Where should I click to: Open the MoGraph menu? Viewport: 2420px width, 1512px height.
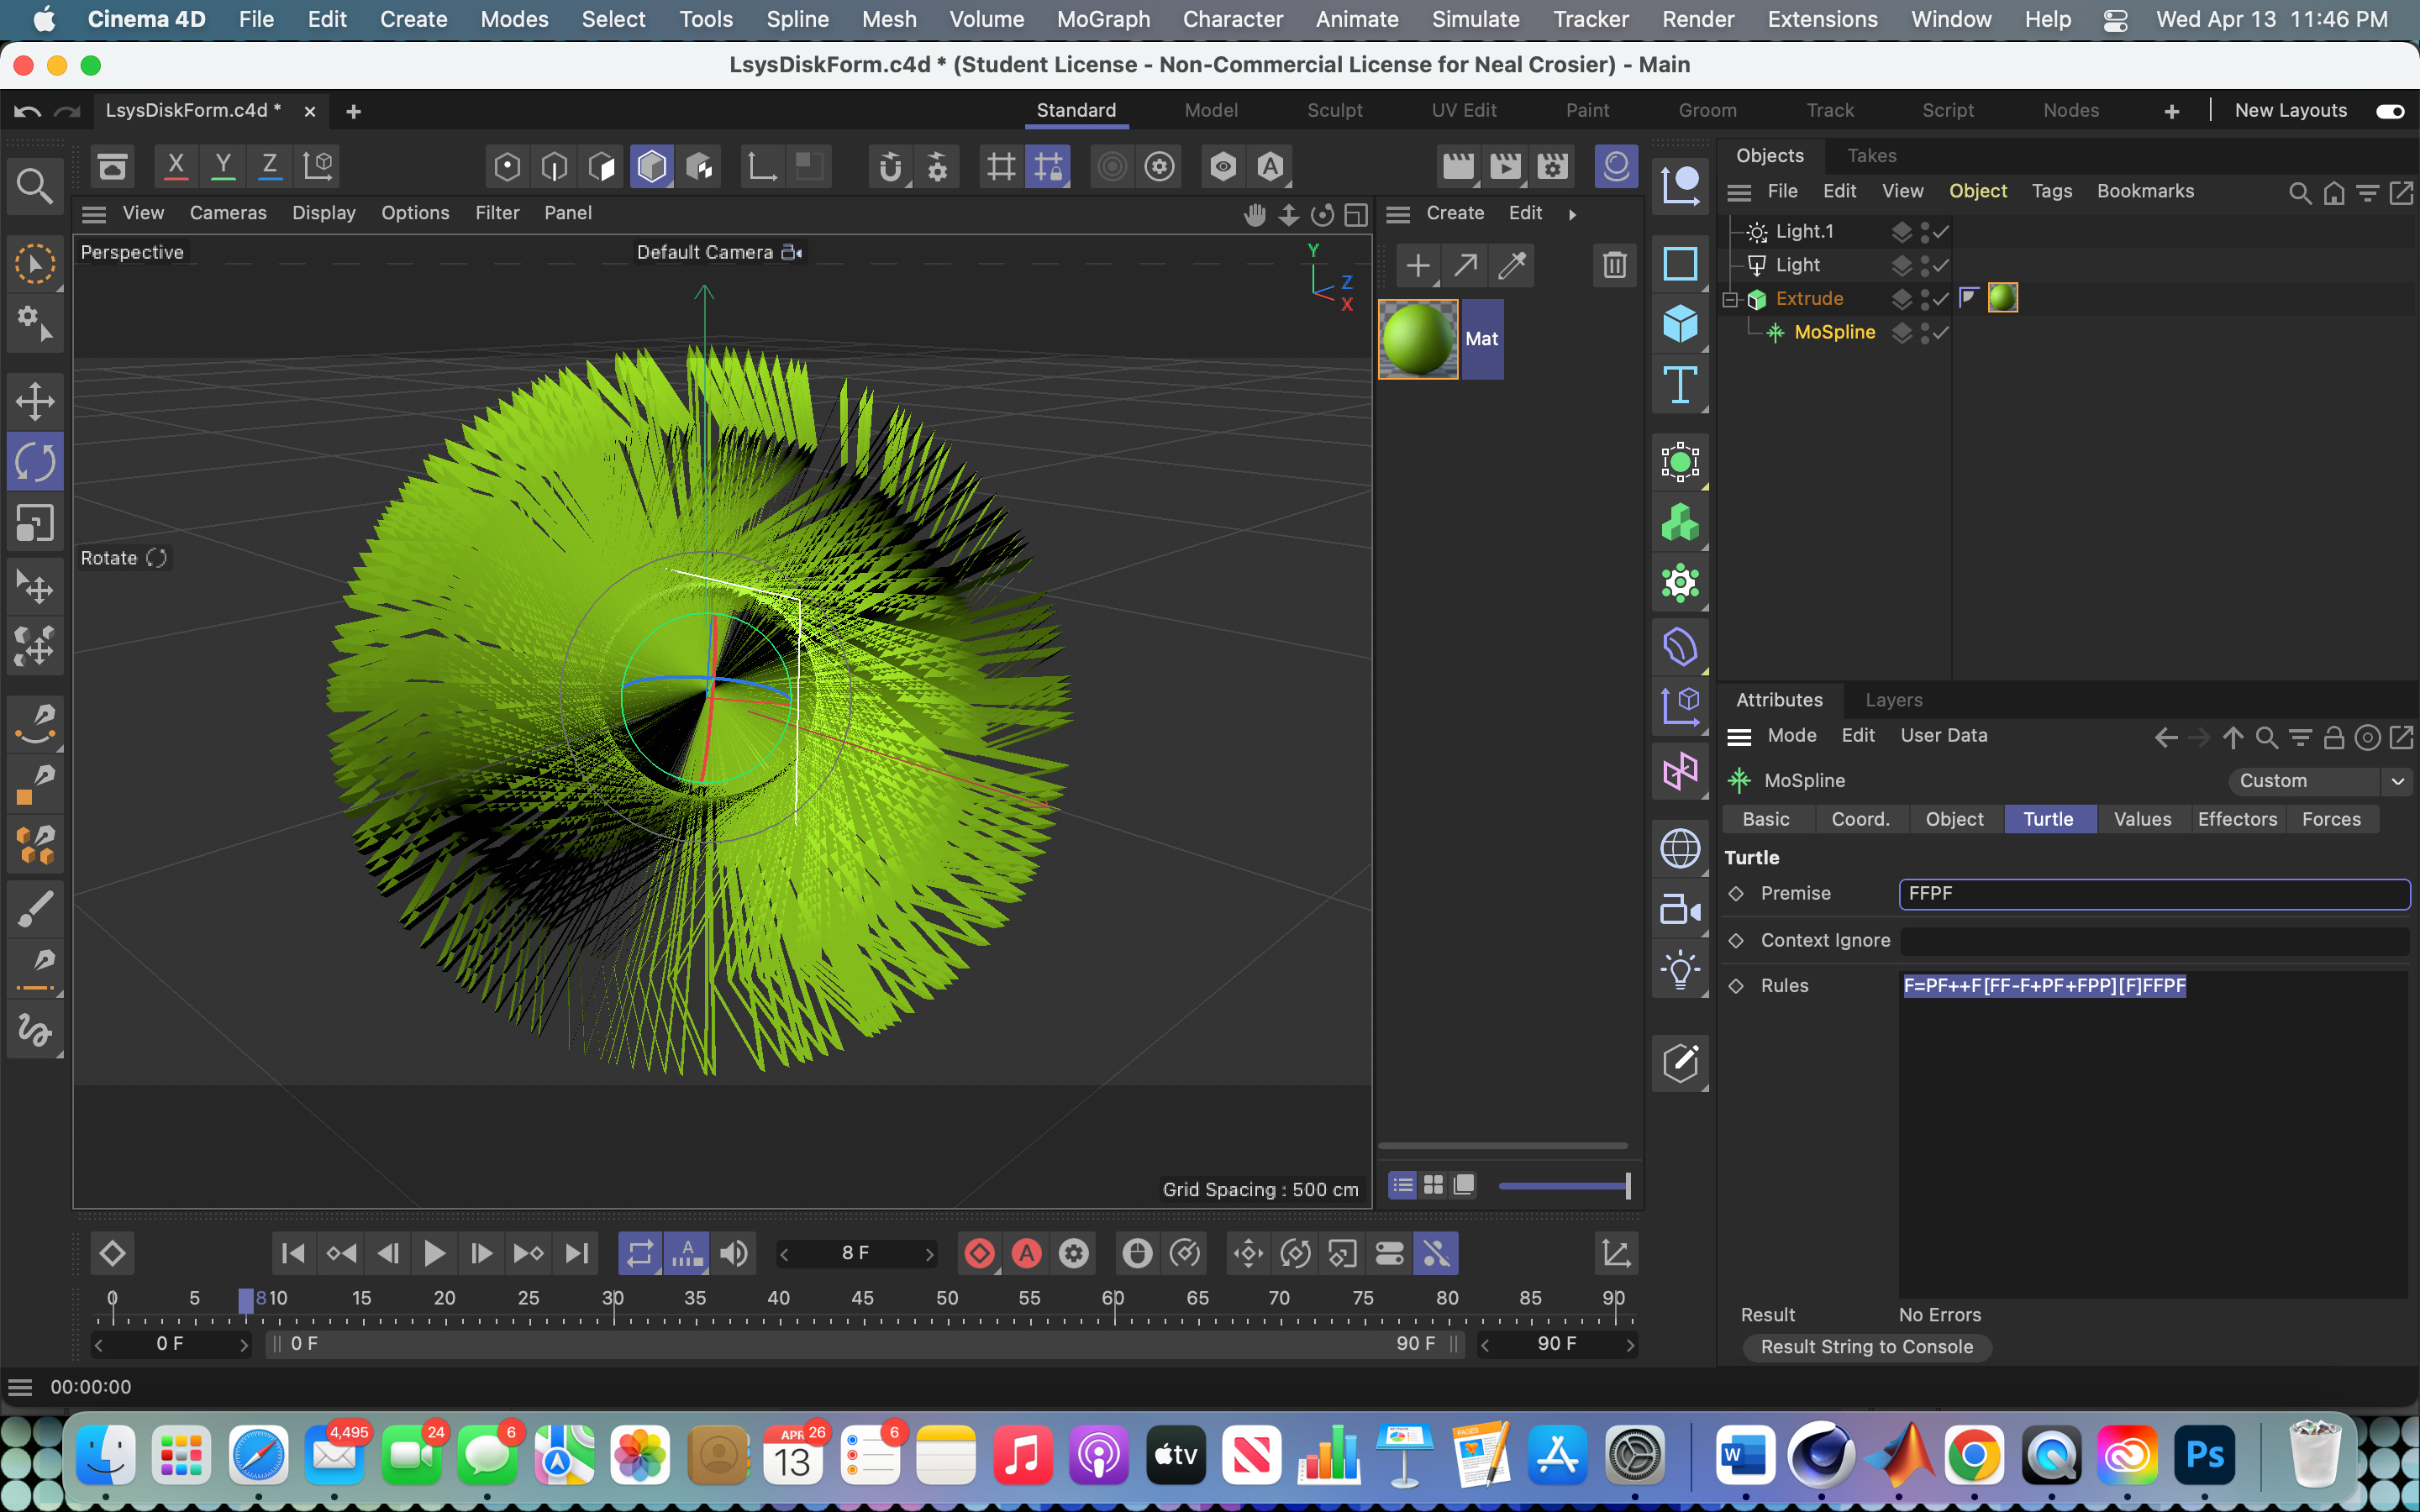point(1103,19)
